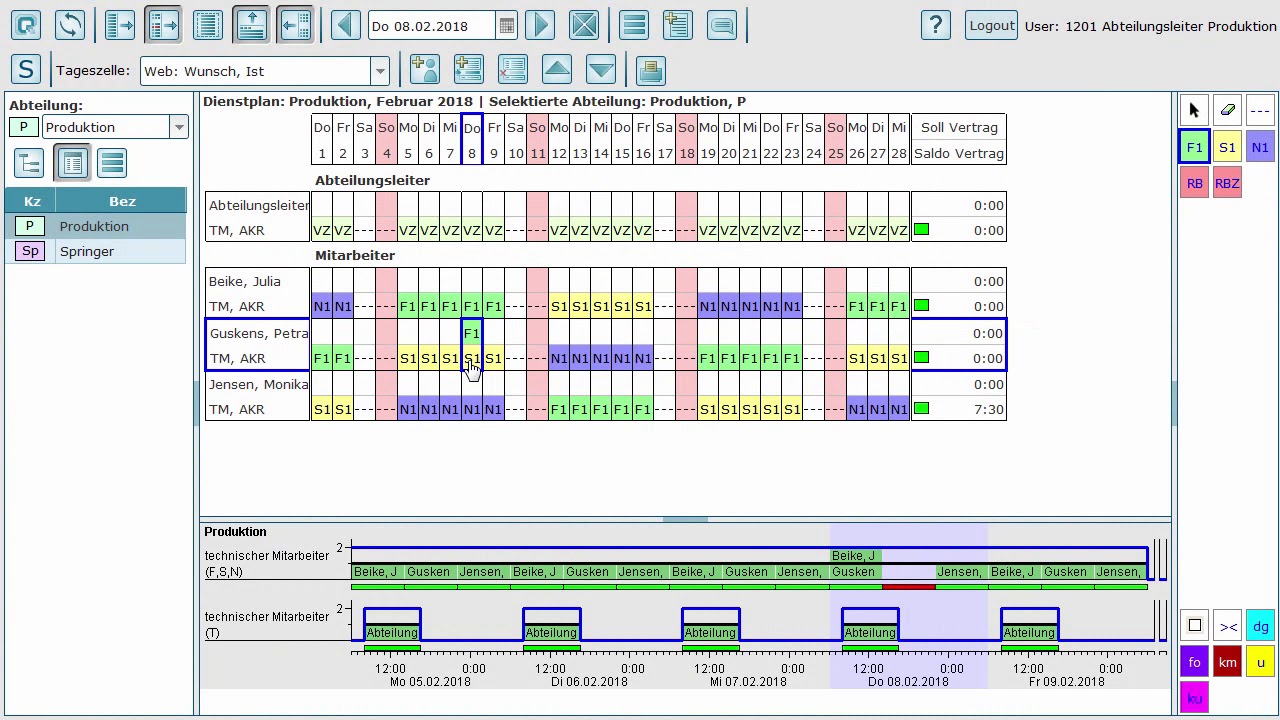Image resolution: width=1280 pixels, height=720 pixels.
Task: Click the horizontal splitter handle above Produktion chart
Action: click(686, 519)
